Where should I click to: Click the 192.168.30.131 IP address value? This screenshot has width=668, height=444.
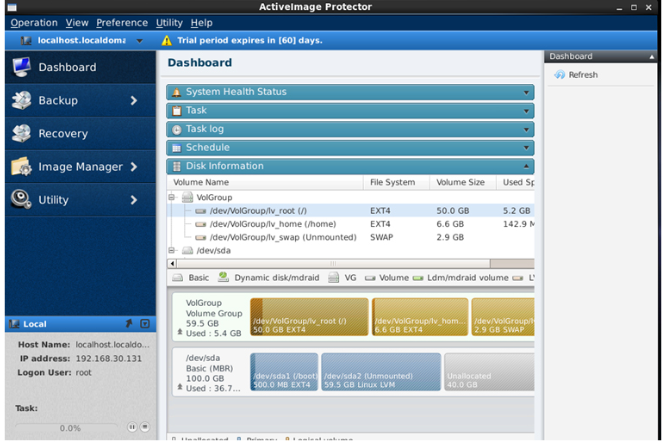[109, 358]
